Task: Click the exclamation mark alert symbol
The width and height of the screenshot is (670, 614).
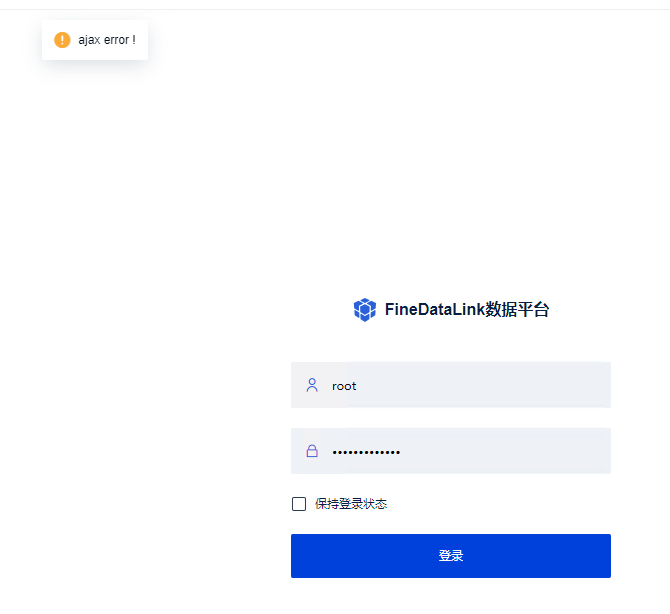Action: [x=62, y=40]
